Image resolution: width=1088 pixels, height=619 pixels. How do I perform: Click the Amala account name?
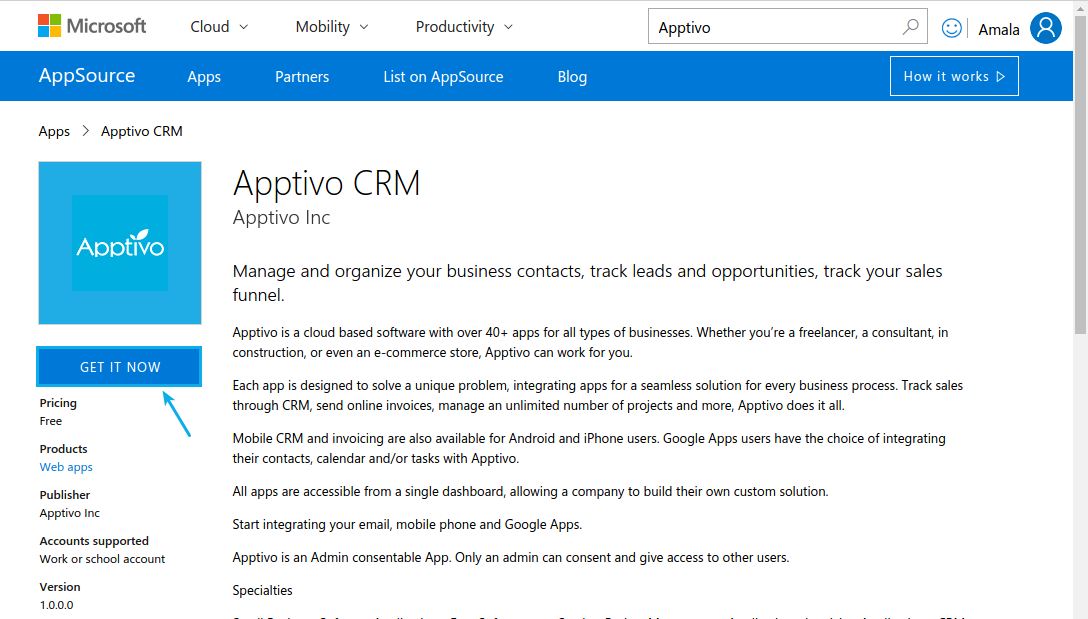[998, 29]
